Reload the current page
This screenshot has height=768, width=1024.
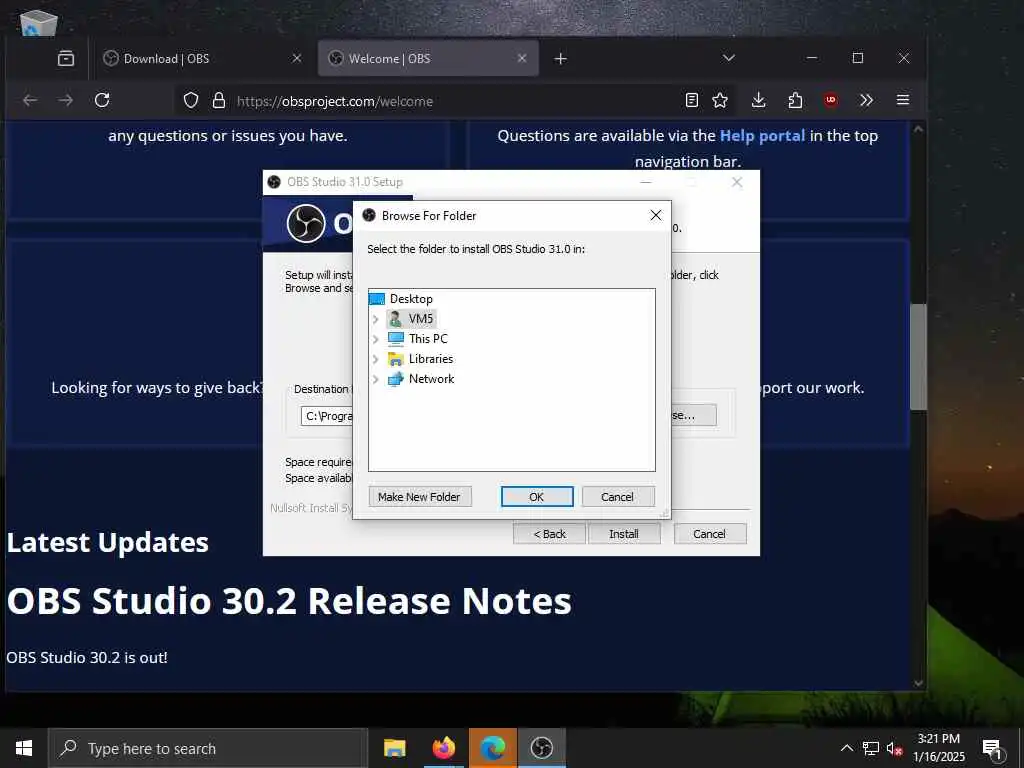(102, 101)
